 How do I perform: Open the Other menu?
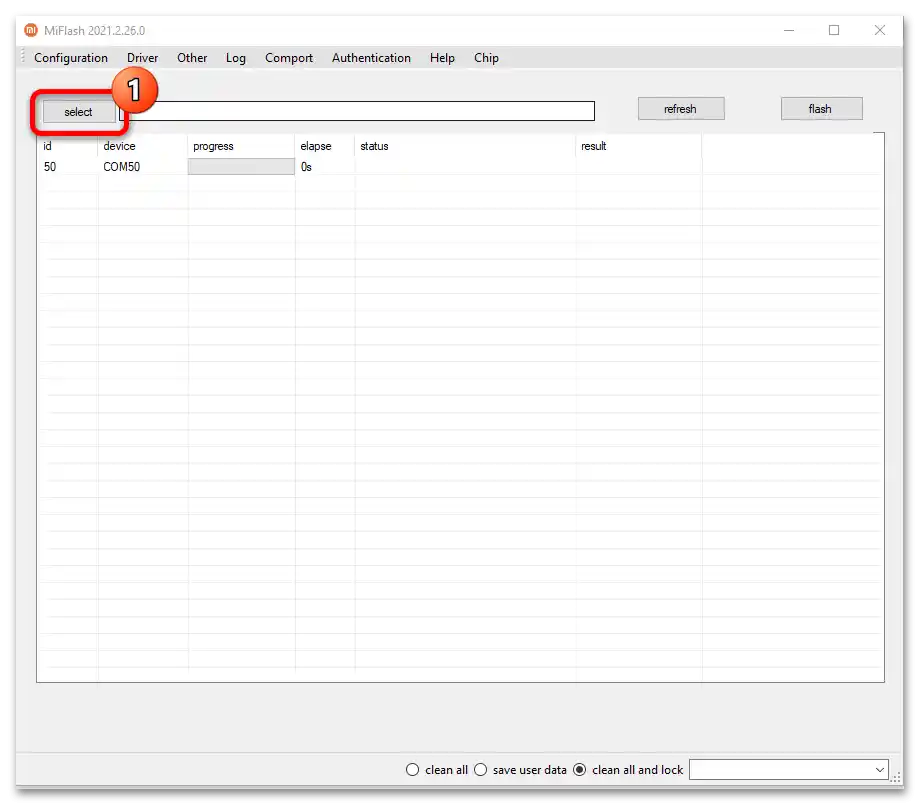(x=192, y=58)
